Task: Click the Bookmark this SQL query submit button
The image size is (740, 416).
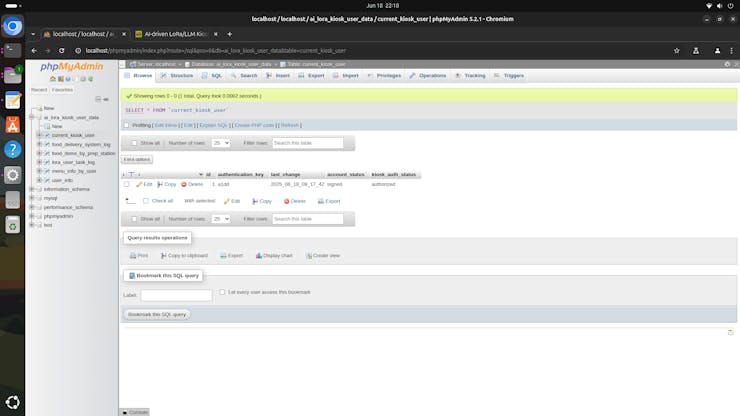Action: (x=157, y=314)
